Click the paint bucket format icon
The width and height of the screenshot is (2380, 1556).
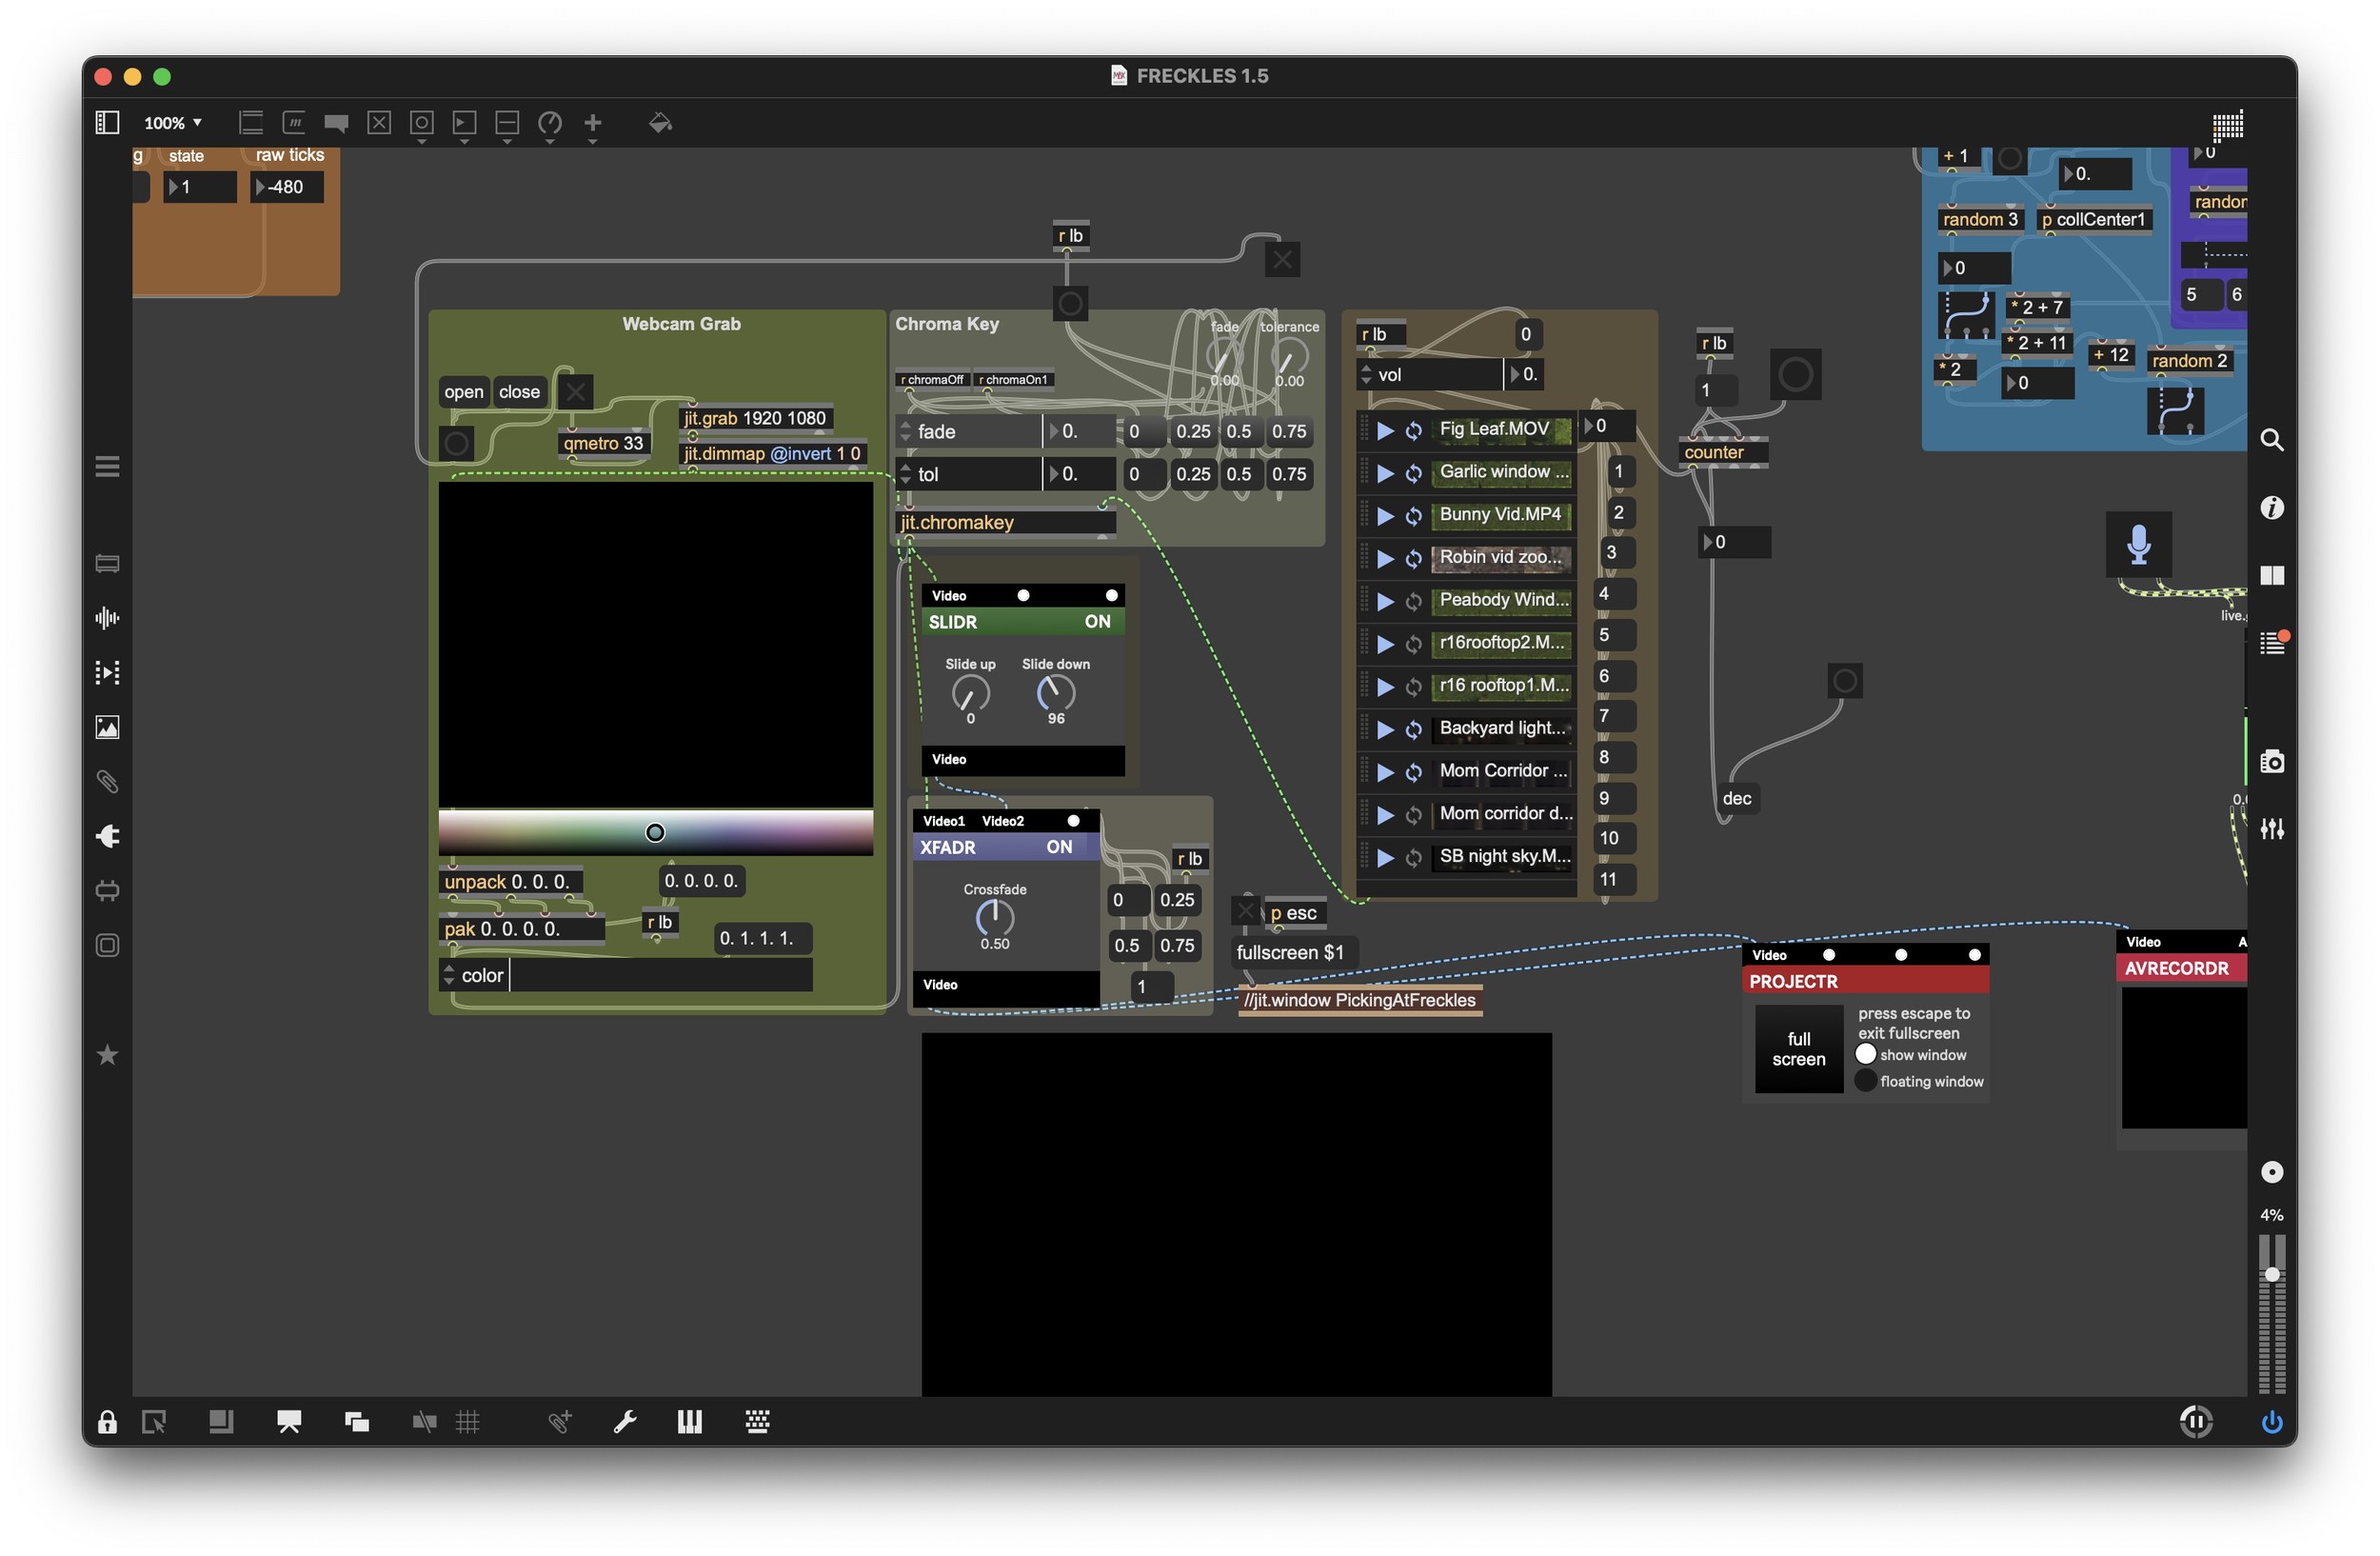(660, 123)
